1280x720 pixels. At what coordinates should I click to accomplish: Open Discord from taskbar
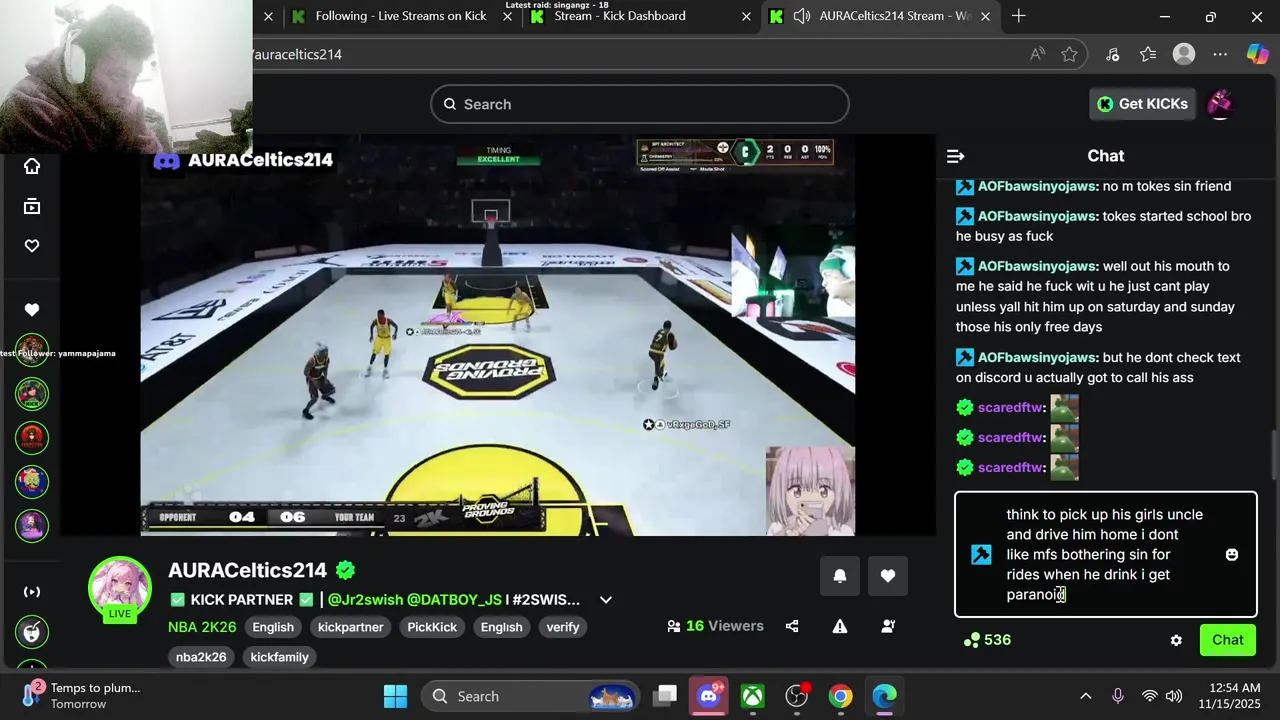click(709, 696)
